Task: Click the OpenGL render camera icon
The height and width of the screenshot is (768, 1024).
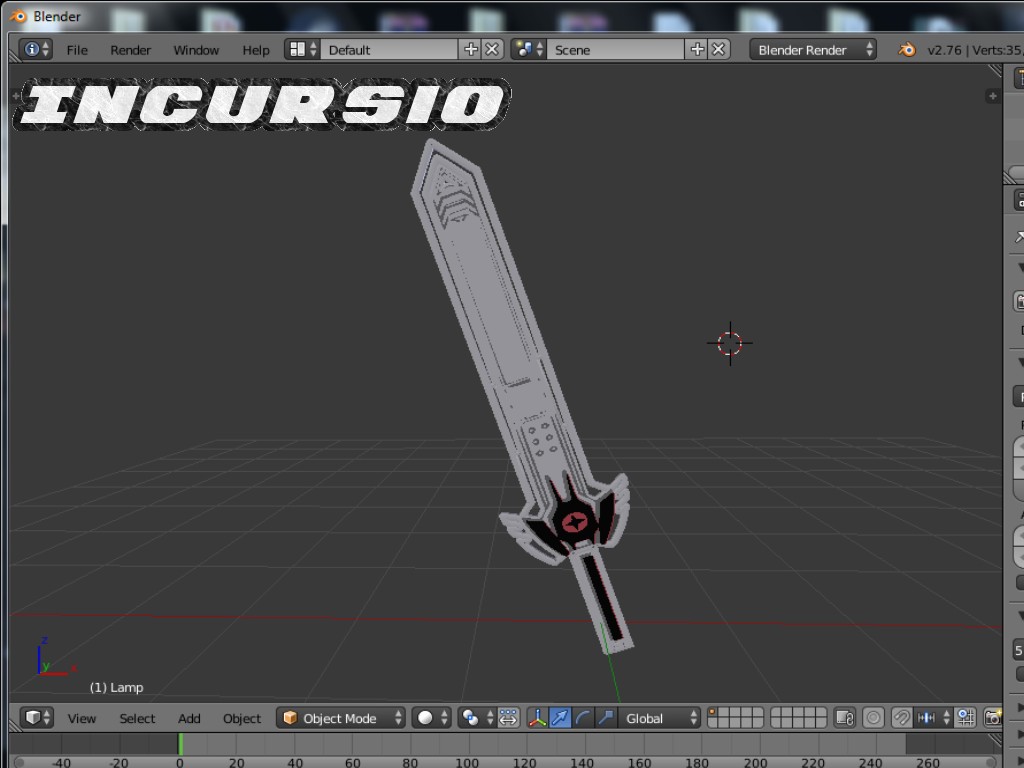Action: tap(995, 717)
